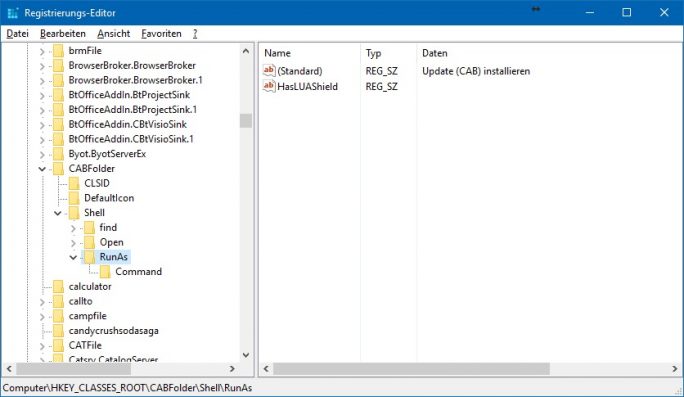Select the calculator key label
The height and width of the screenshot is (397, 684).
click(90, 287)
